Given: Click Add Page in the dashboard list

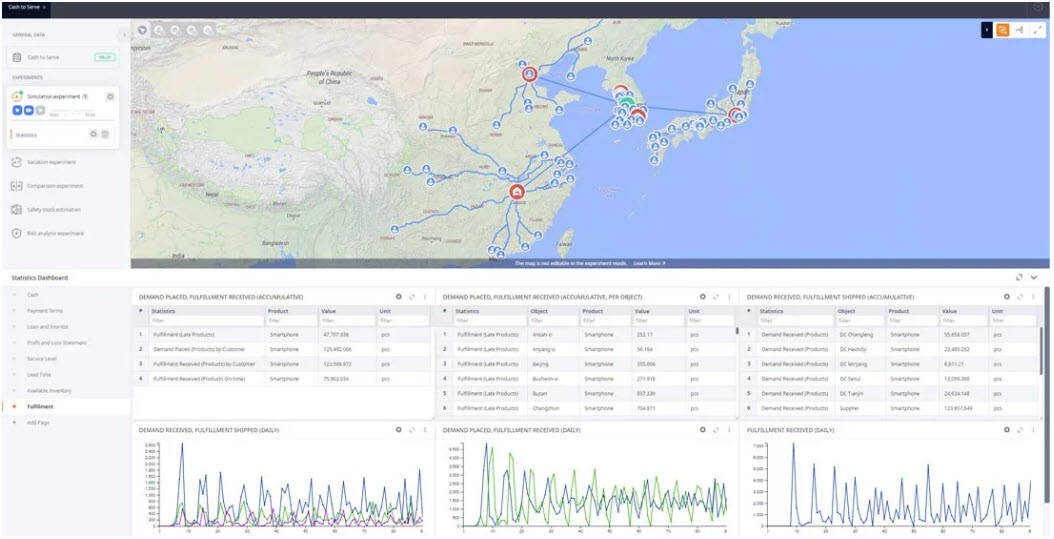Looking at the screenshot, I should point(38,423).
